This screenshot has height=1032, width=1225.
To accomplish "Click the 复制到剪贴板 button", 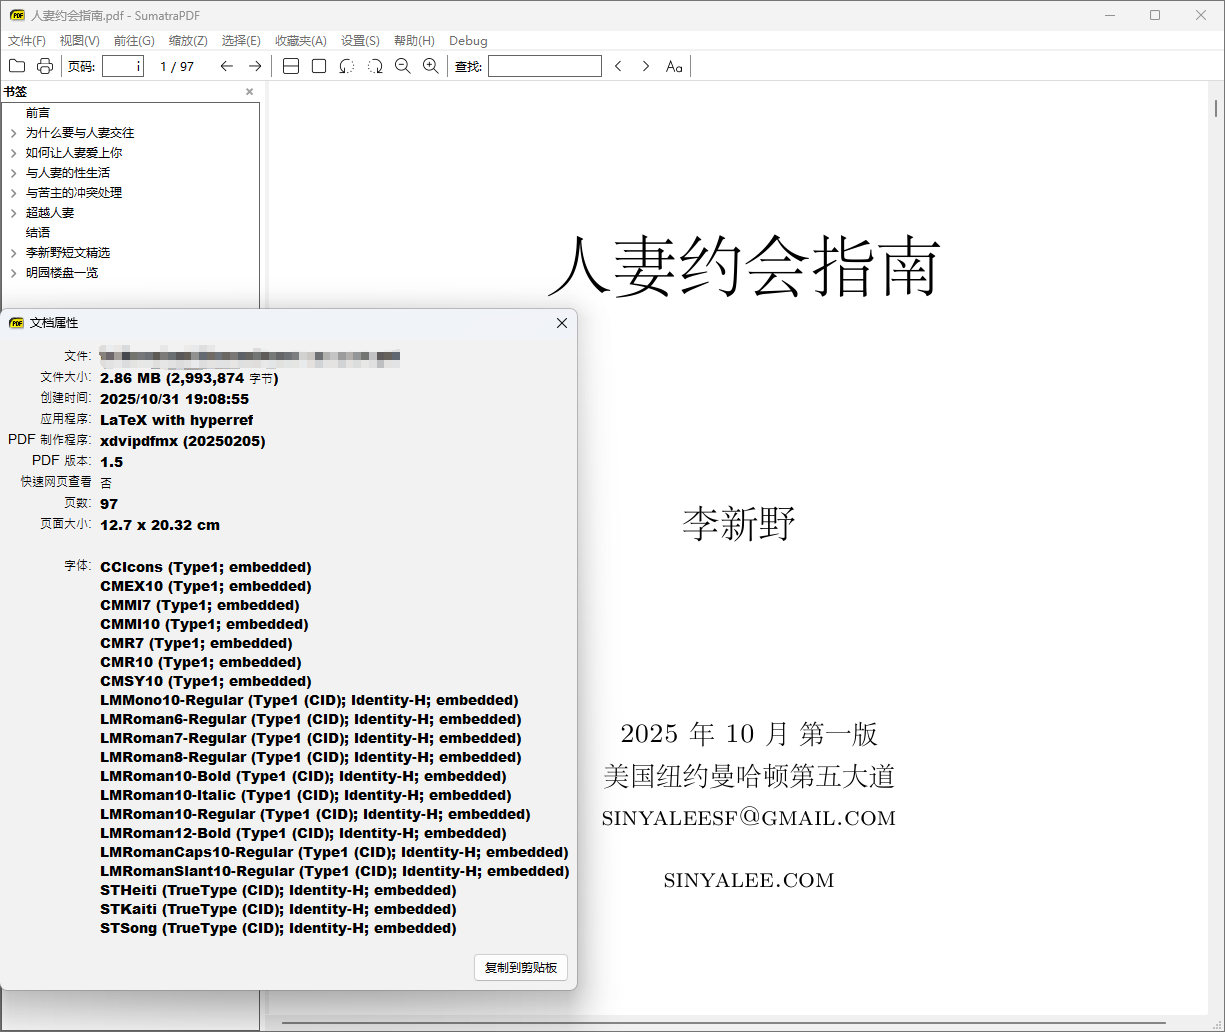I will [521, 967].
